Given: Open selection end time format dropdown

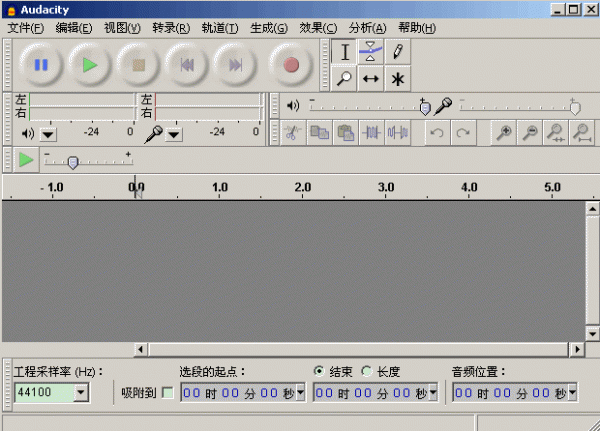Looking at the screenshot, I should pos(433,392).
